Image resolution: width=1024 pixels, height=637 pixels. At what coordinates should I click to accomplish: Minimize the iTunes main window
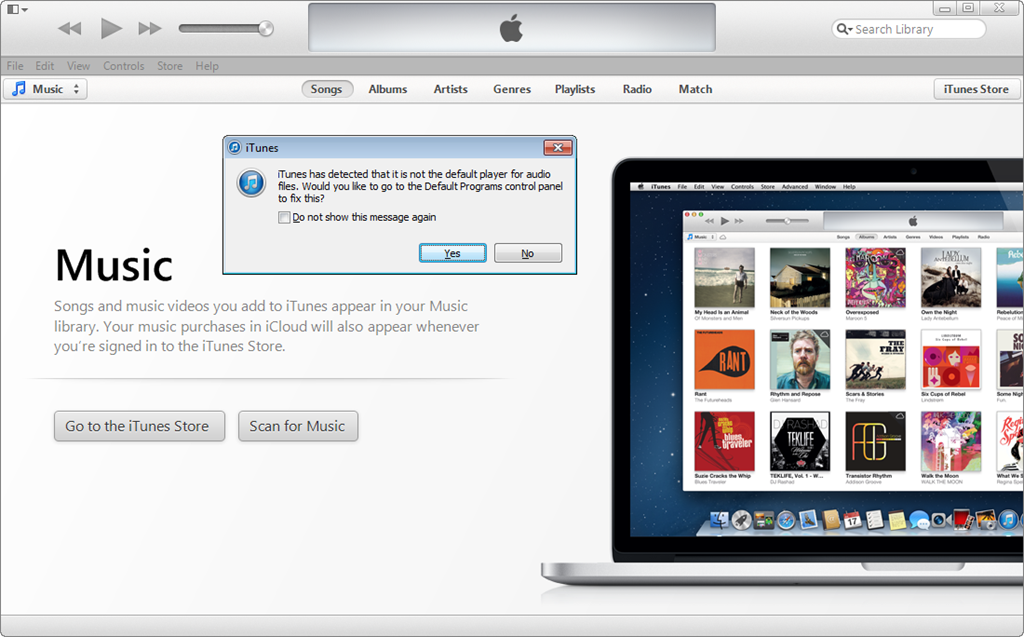[944, 8]
